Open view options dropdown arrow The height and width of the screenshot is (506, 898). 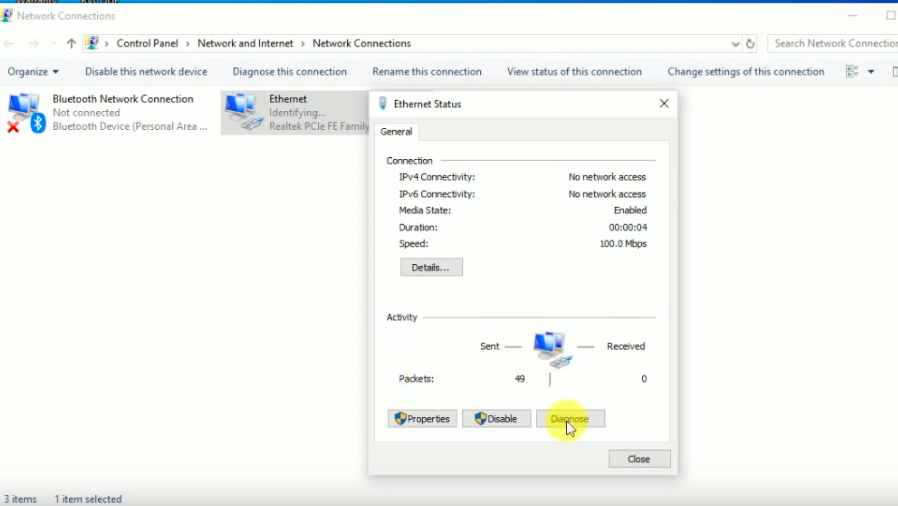tap(871, 72)
